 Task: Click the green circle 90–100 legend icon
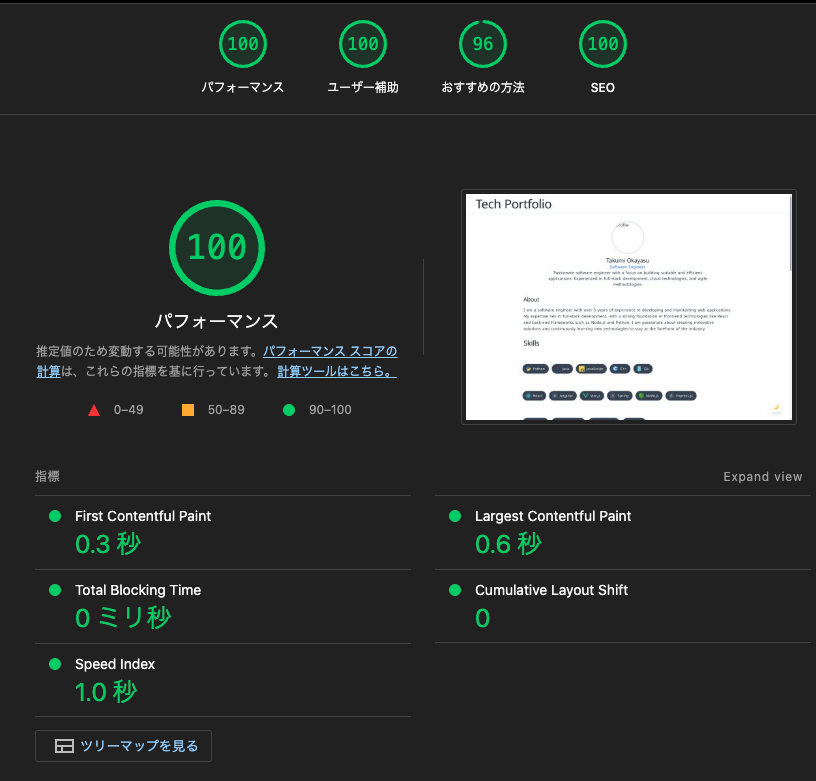point(289,410)
